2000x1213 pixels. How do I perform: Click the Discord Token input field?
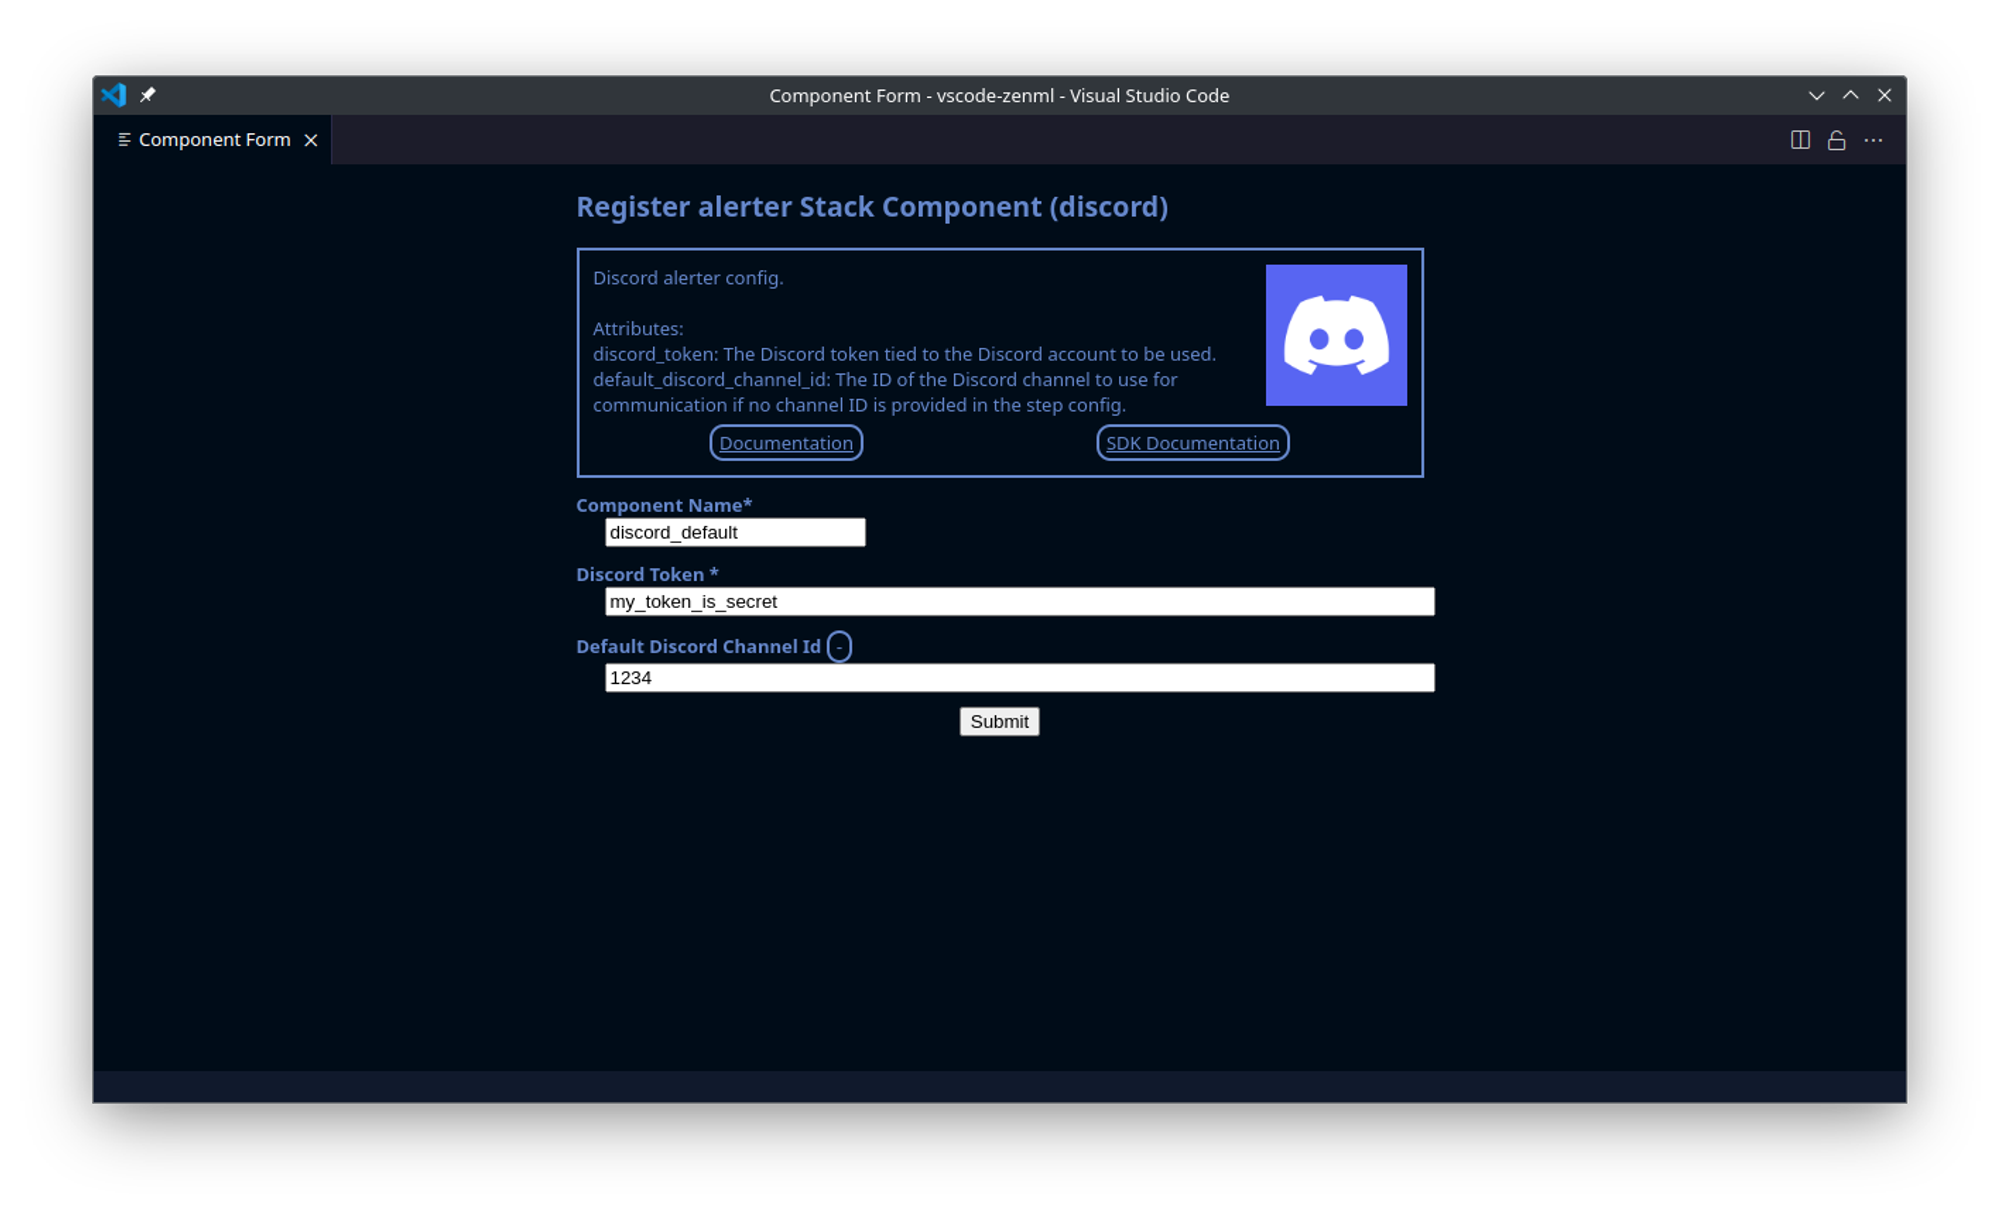tap(1019, 601)
